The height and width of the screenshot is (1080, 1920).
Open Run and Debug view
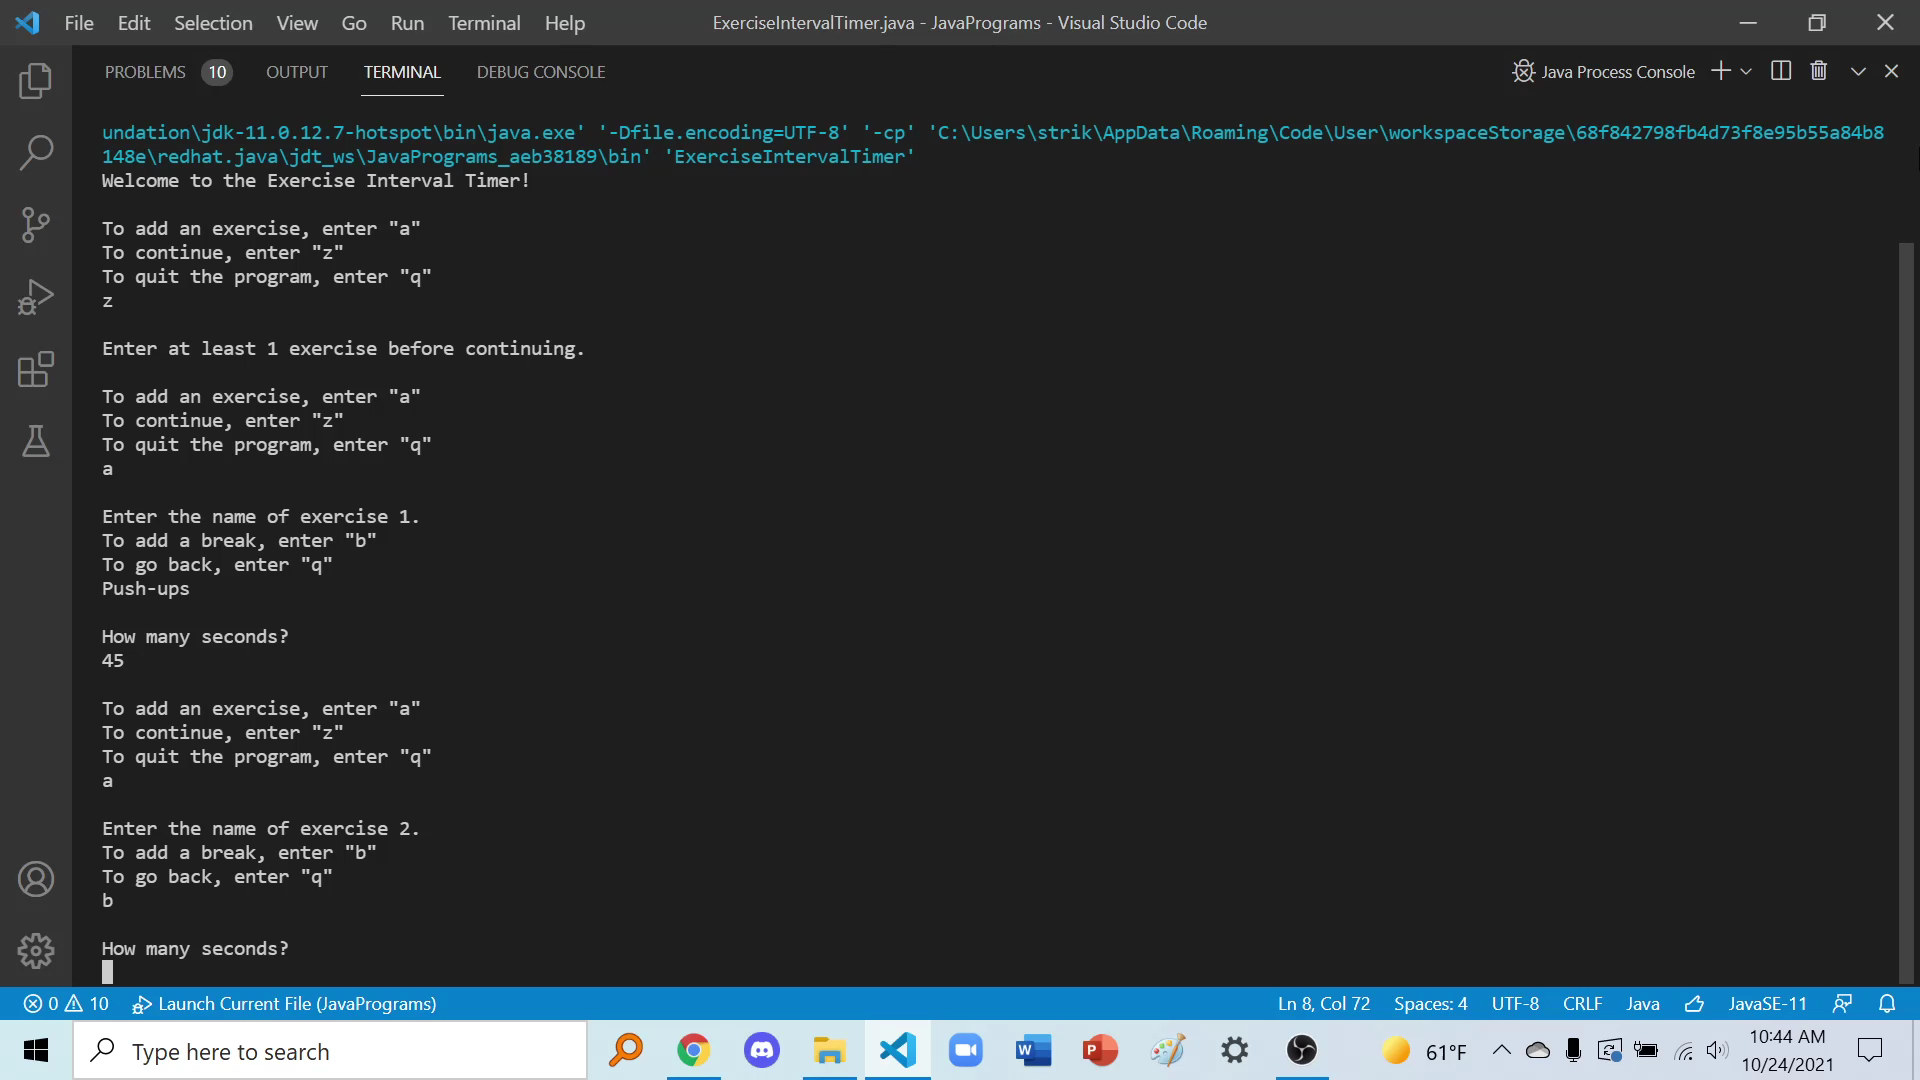36,297
